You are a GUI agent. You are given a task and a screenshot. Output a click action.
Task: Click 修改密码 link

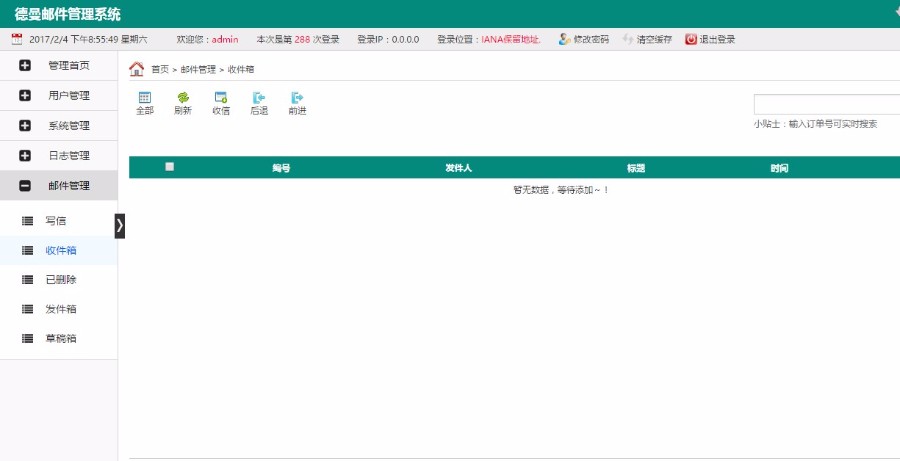[591, 40]
